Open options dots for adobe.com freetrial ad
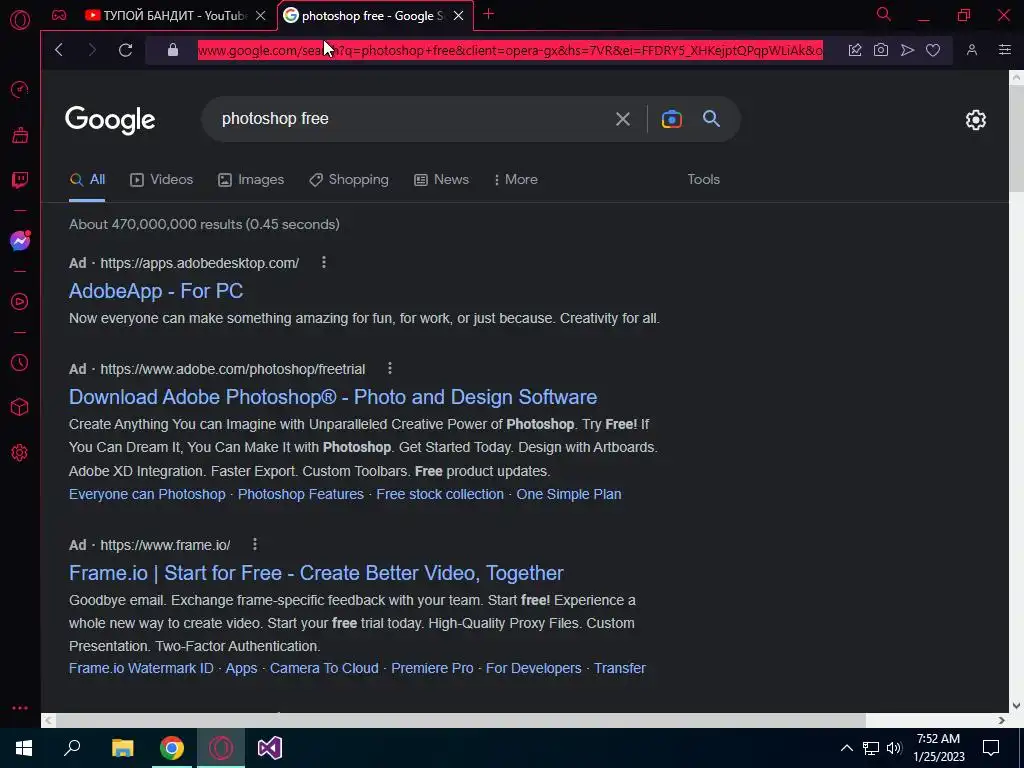 click(x=390, y=368)
